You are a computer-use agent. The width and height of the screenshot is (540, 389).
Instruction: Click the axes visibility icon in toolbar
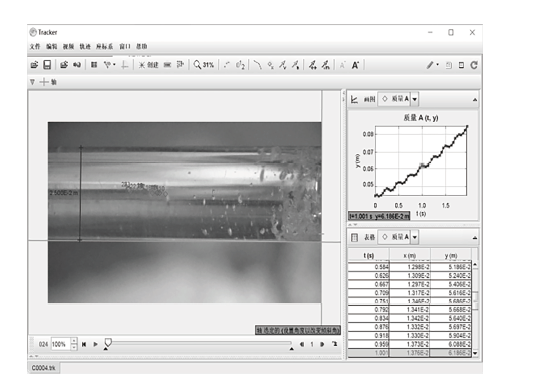coord(125,65)
